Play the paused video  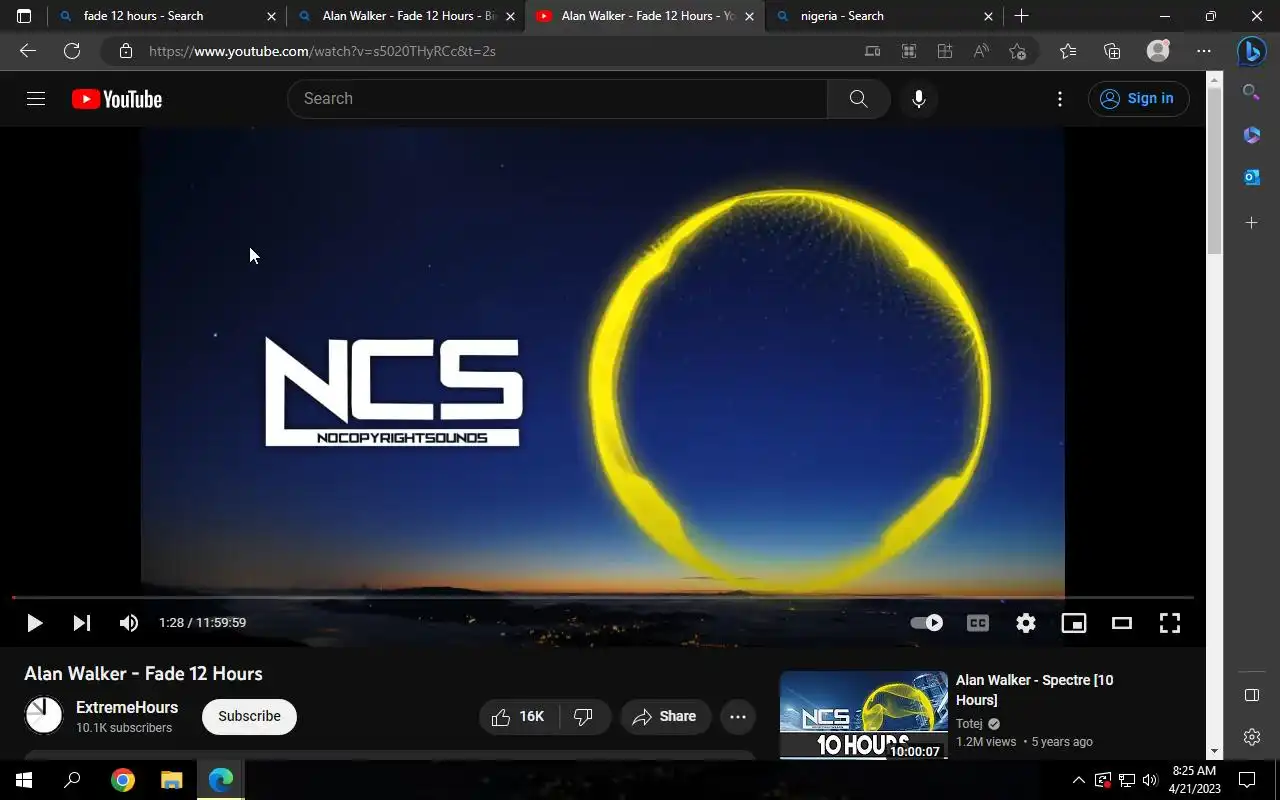[x=34, y=623]
